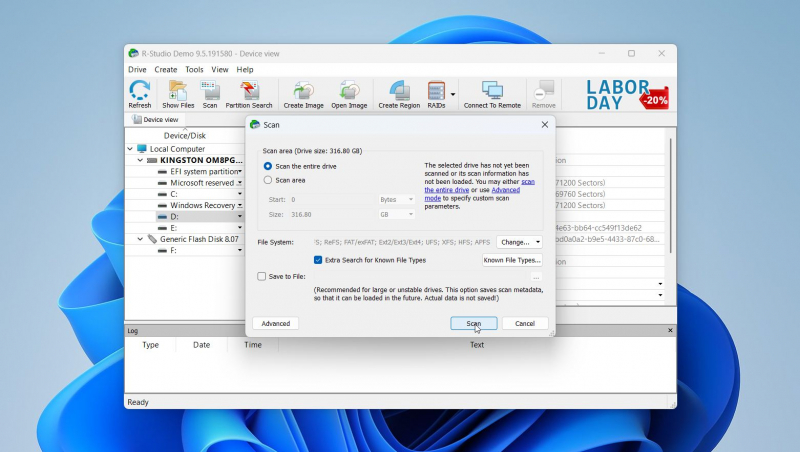
Task: Click the properties panel vertical scrollbar
Action: click(670, 195)
